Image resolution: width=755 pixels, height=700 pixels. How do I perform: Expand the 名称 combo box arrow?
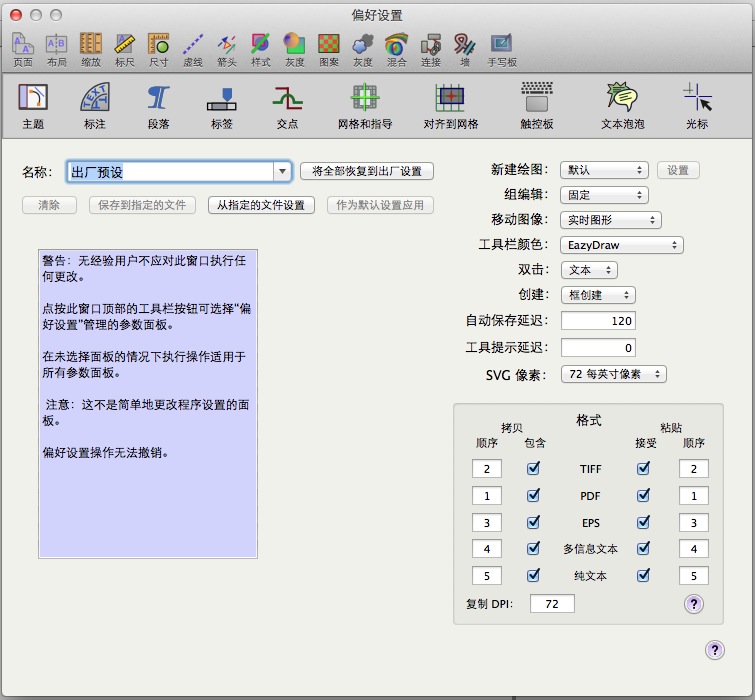coord(281,172)
